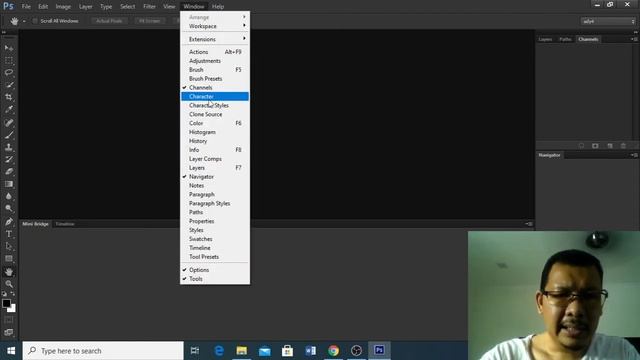This screenshot has width=640, height=360.
Task: Select the Pen tool
Action: (x=9, y=222)
